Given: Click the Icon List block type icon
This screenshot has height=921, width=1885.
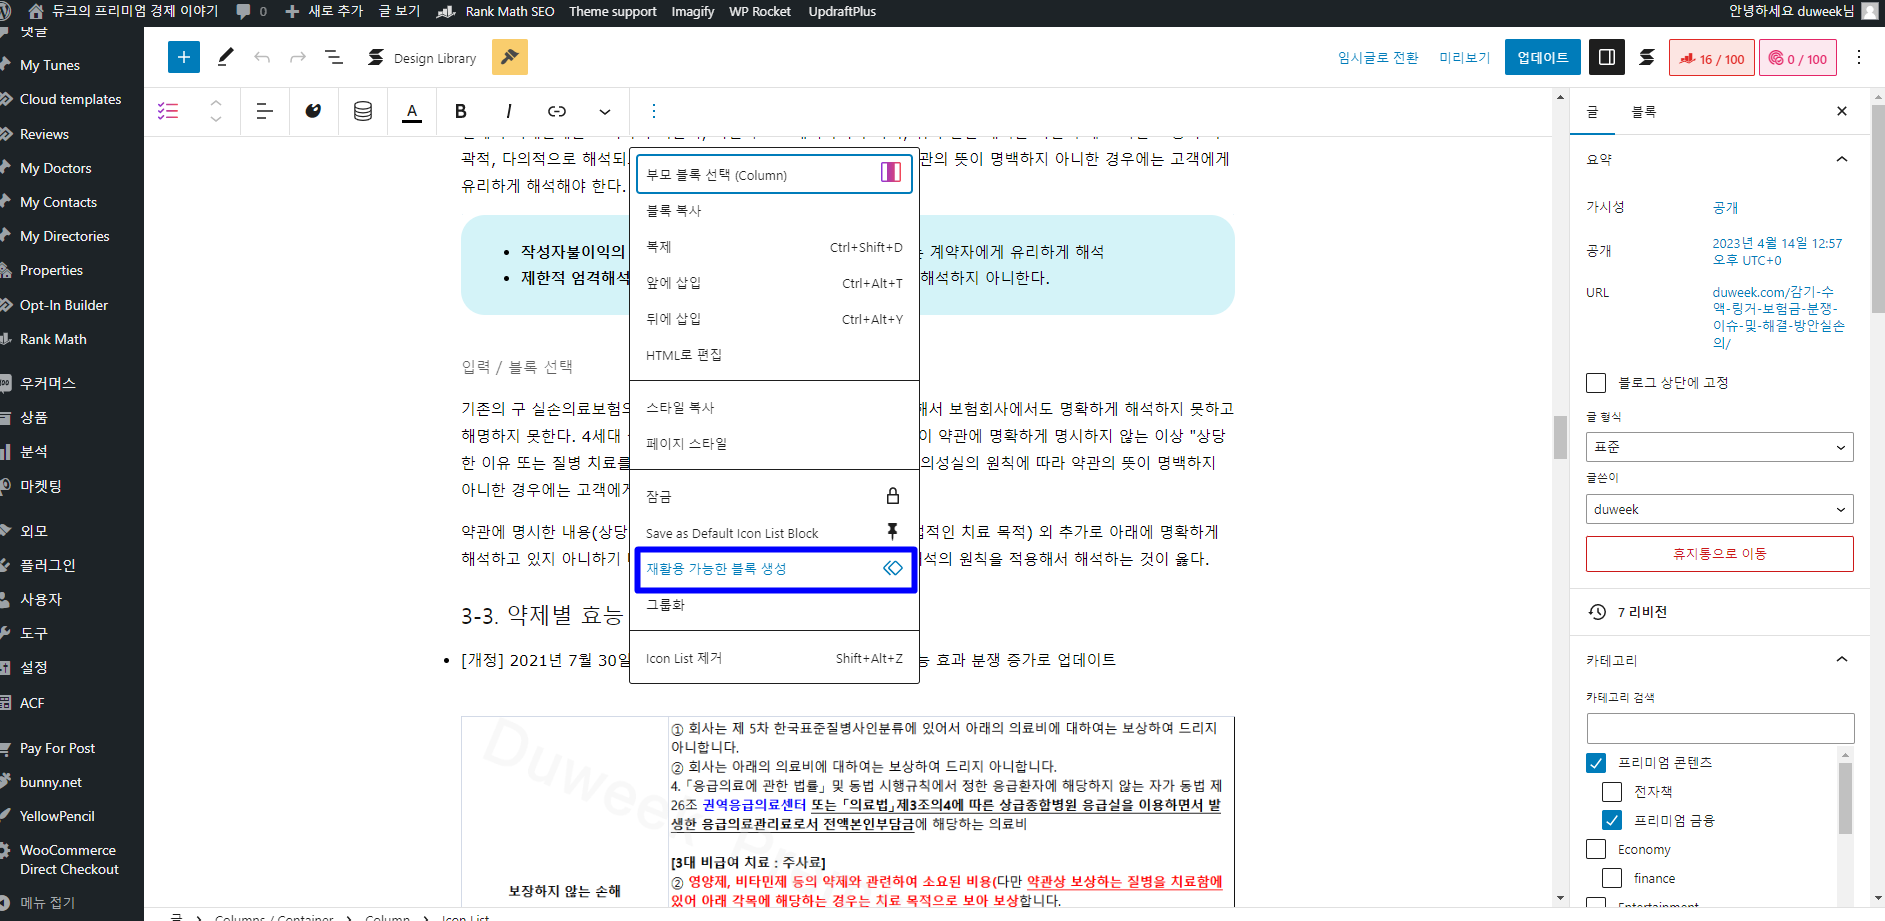Looking at the screenshot, I should [168, 111].
